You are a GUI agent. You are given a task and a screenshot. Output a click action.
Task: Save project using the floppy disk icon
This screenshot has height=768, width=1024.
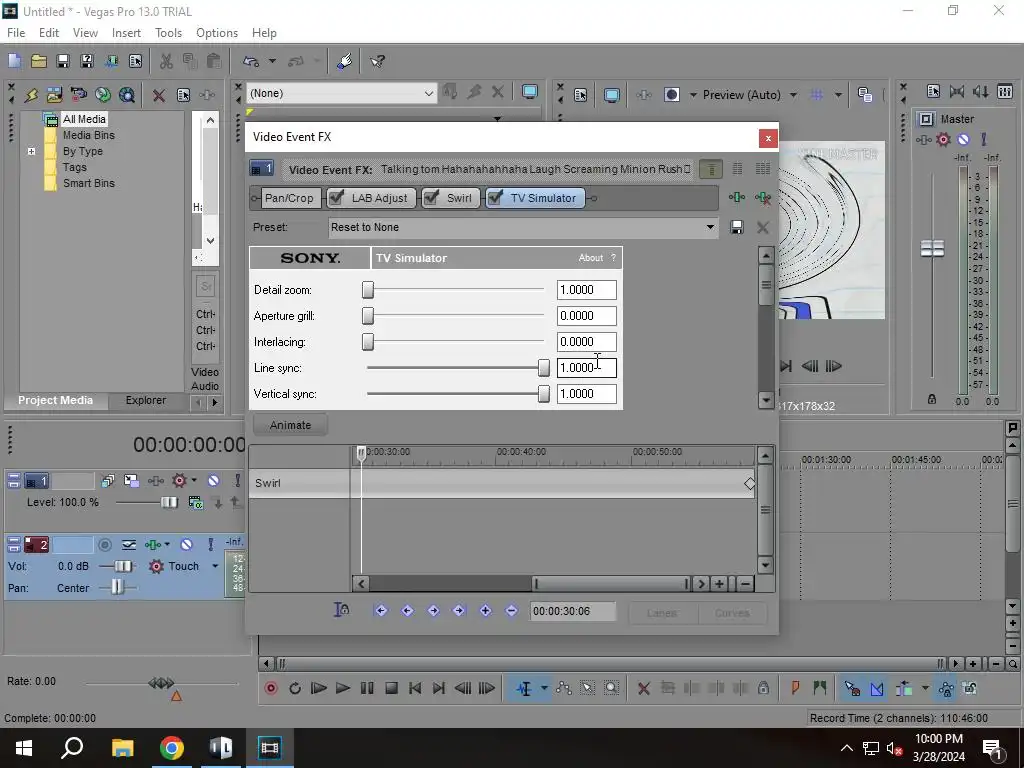click(x=63, y=61)
